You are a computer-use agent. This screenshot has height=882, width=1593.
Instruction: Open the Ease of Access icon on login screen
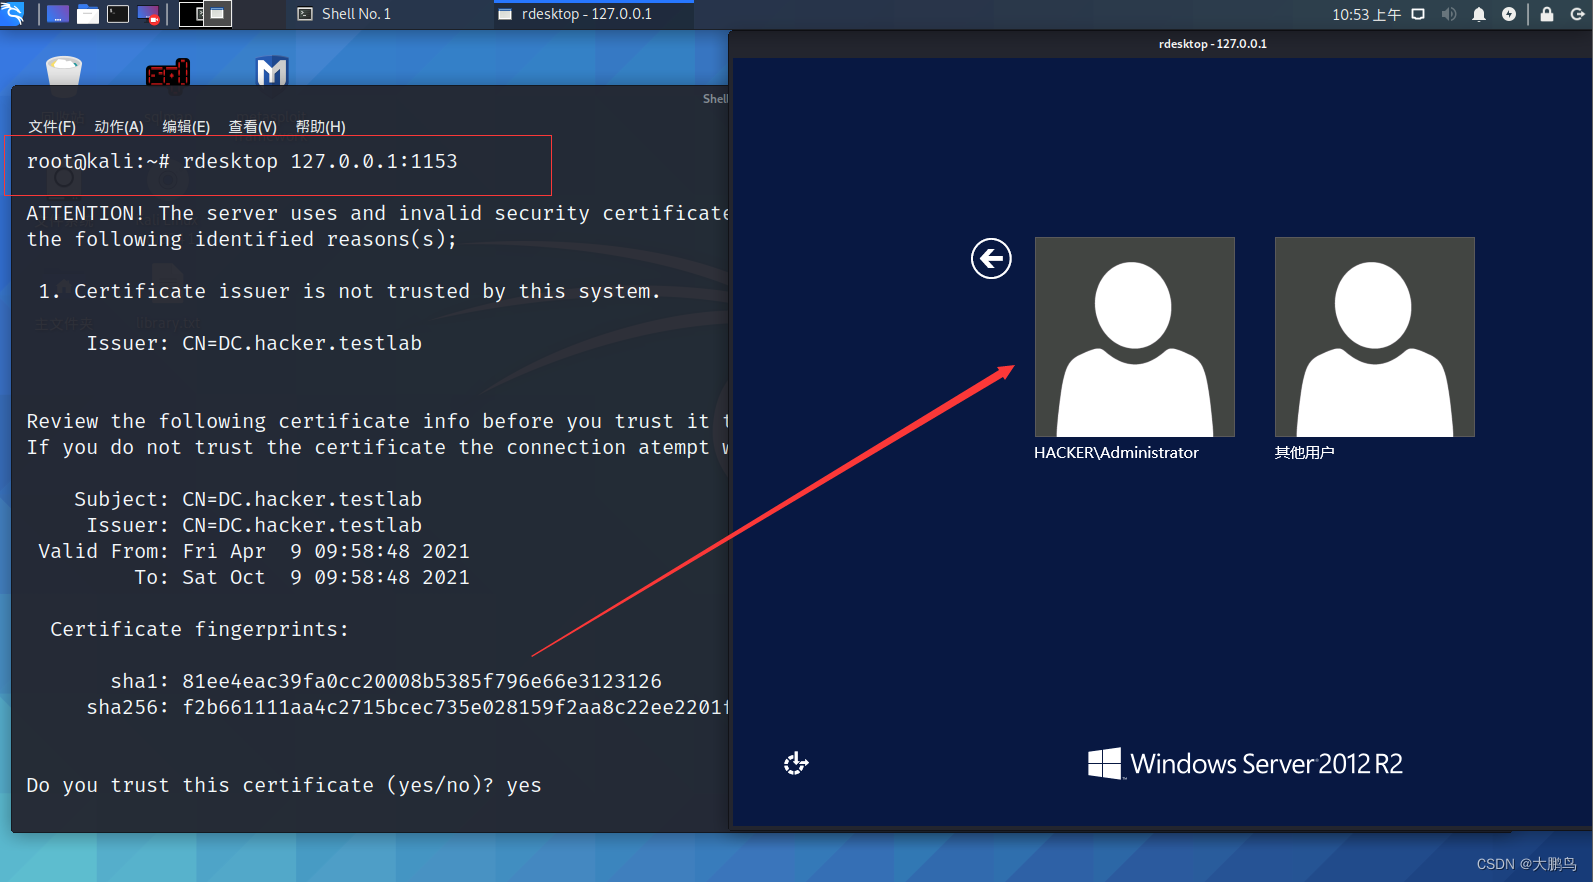[796, 764]
